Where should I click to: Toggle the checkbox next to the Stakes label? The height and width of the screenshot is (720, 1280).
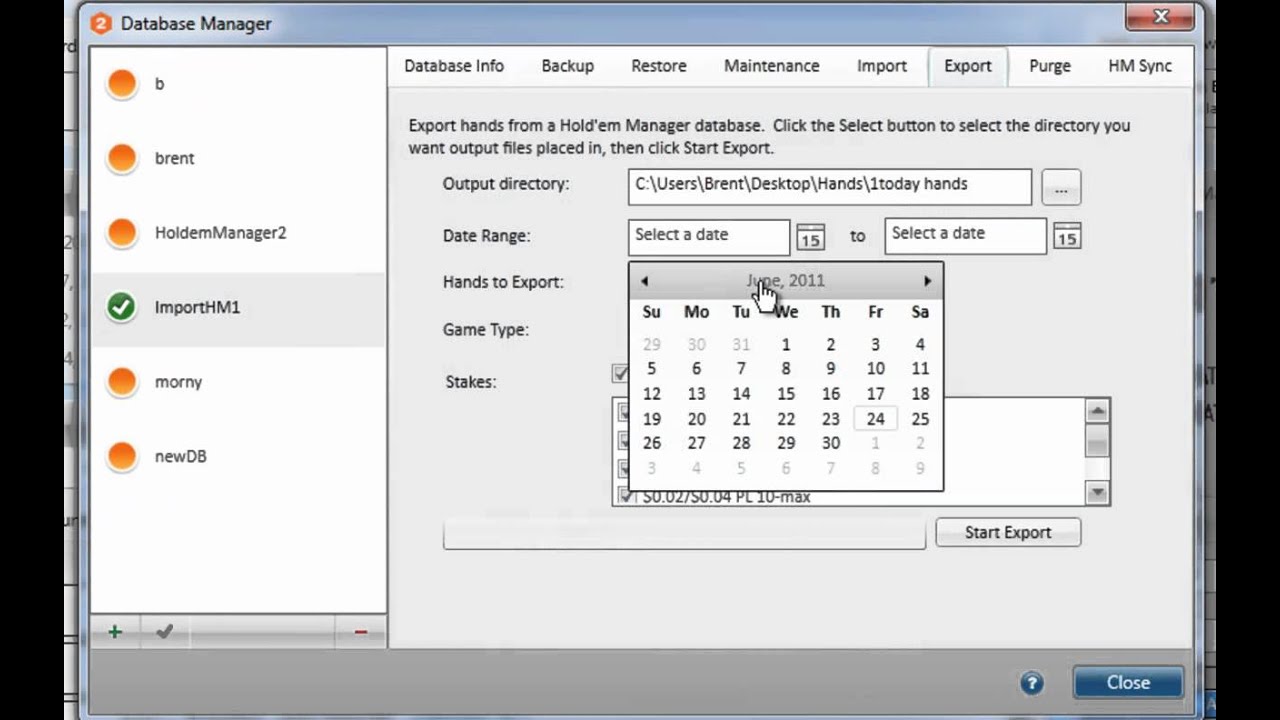click(620, 373)
